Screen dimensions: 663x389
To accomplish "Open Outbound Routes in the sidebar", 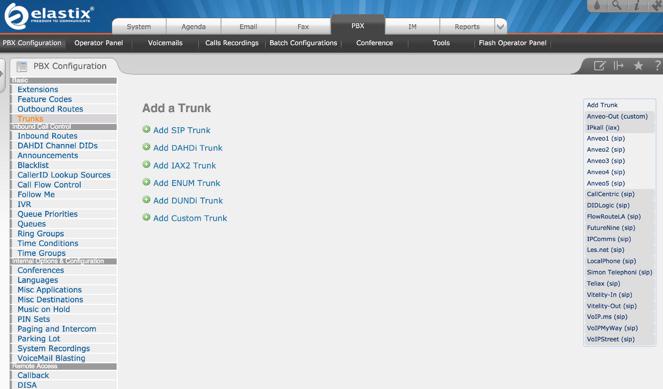I will pyautogui.click(x=50, y=109).
